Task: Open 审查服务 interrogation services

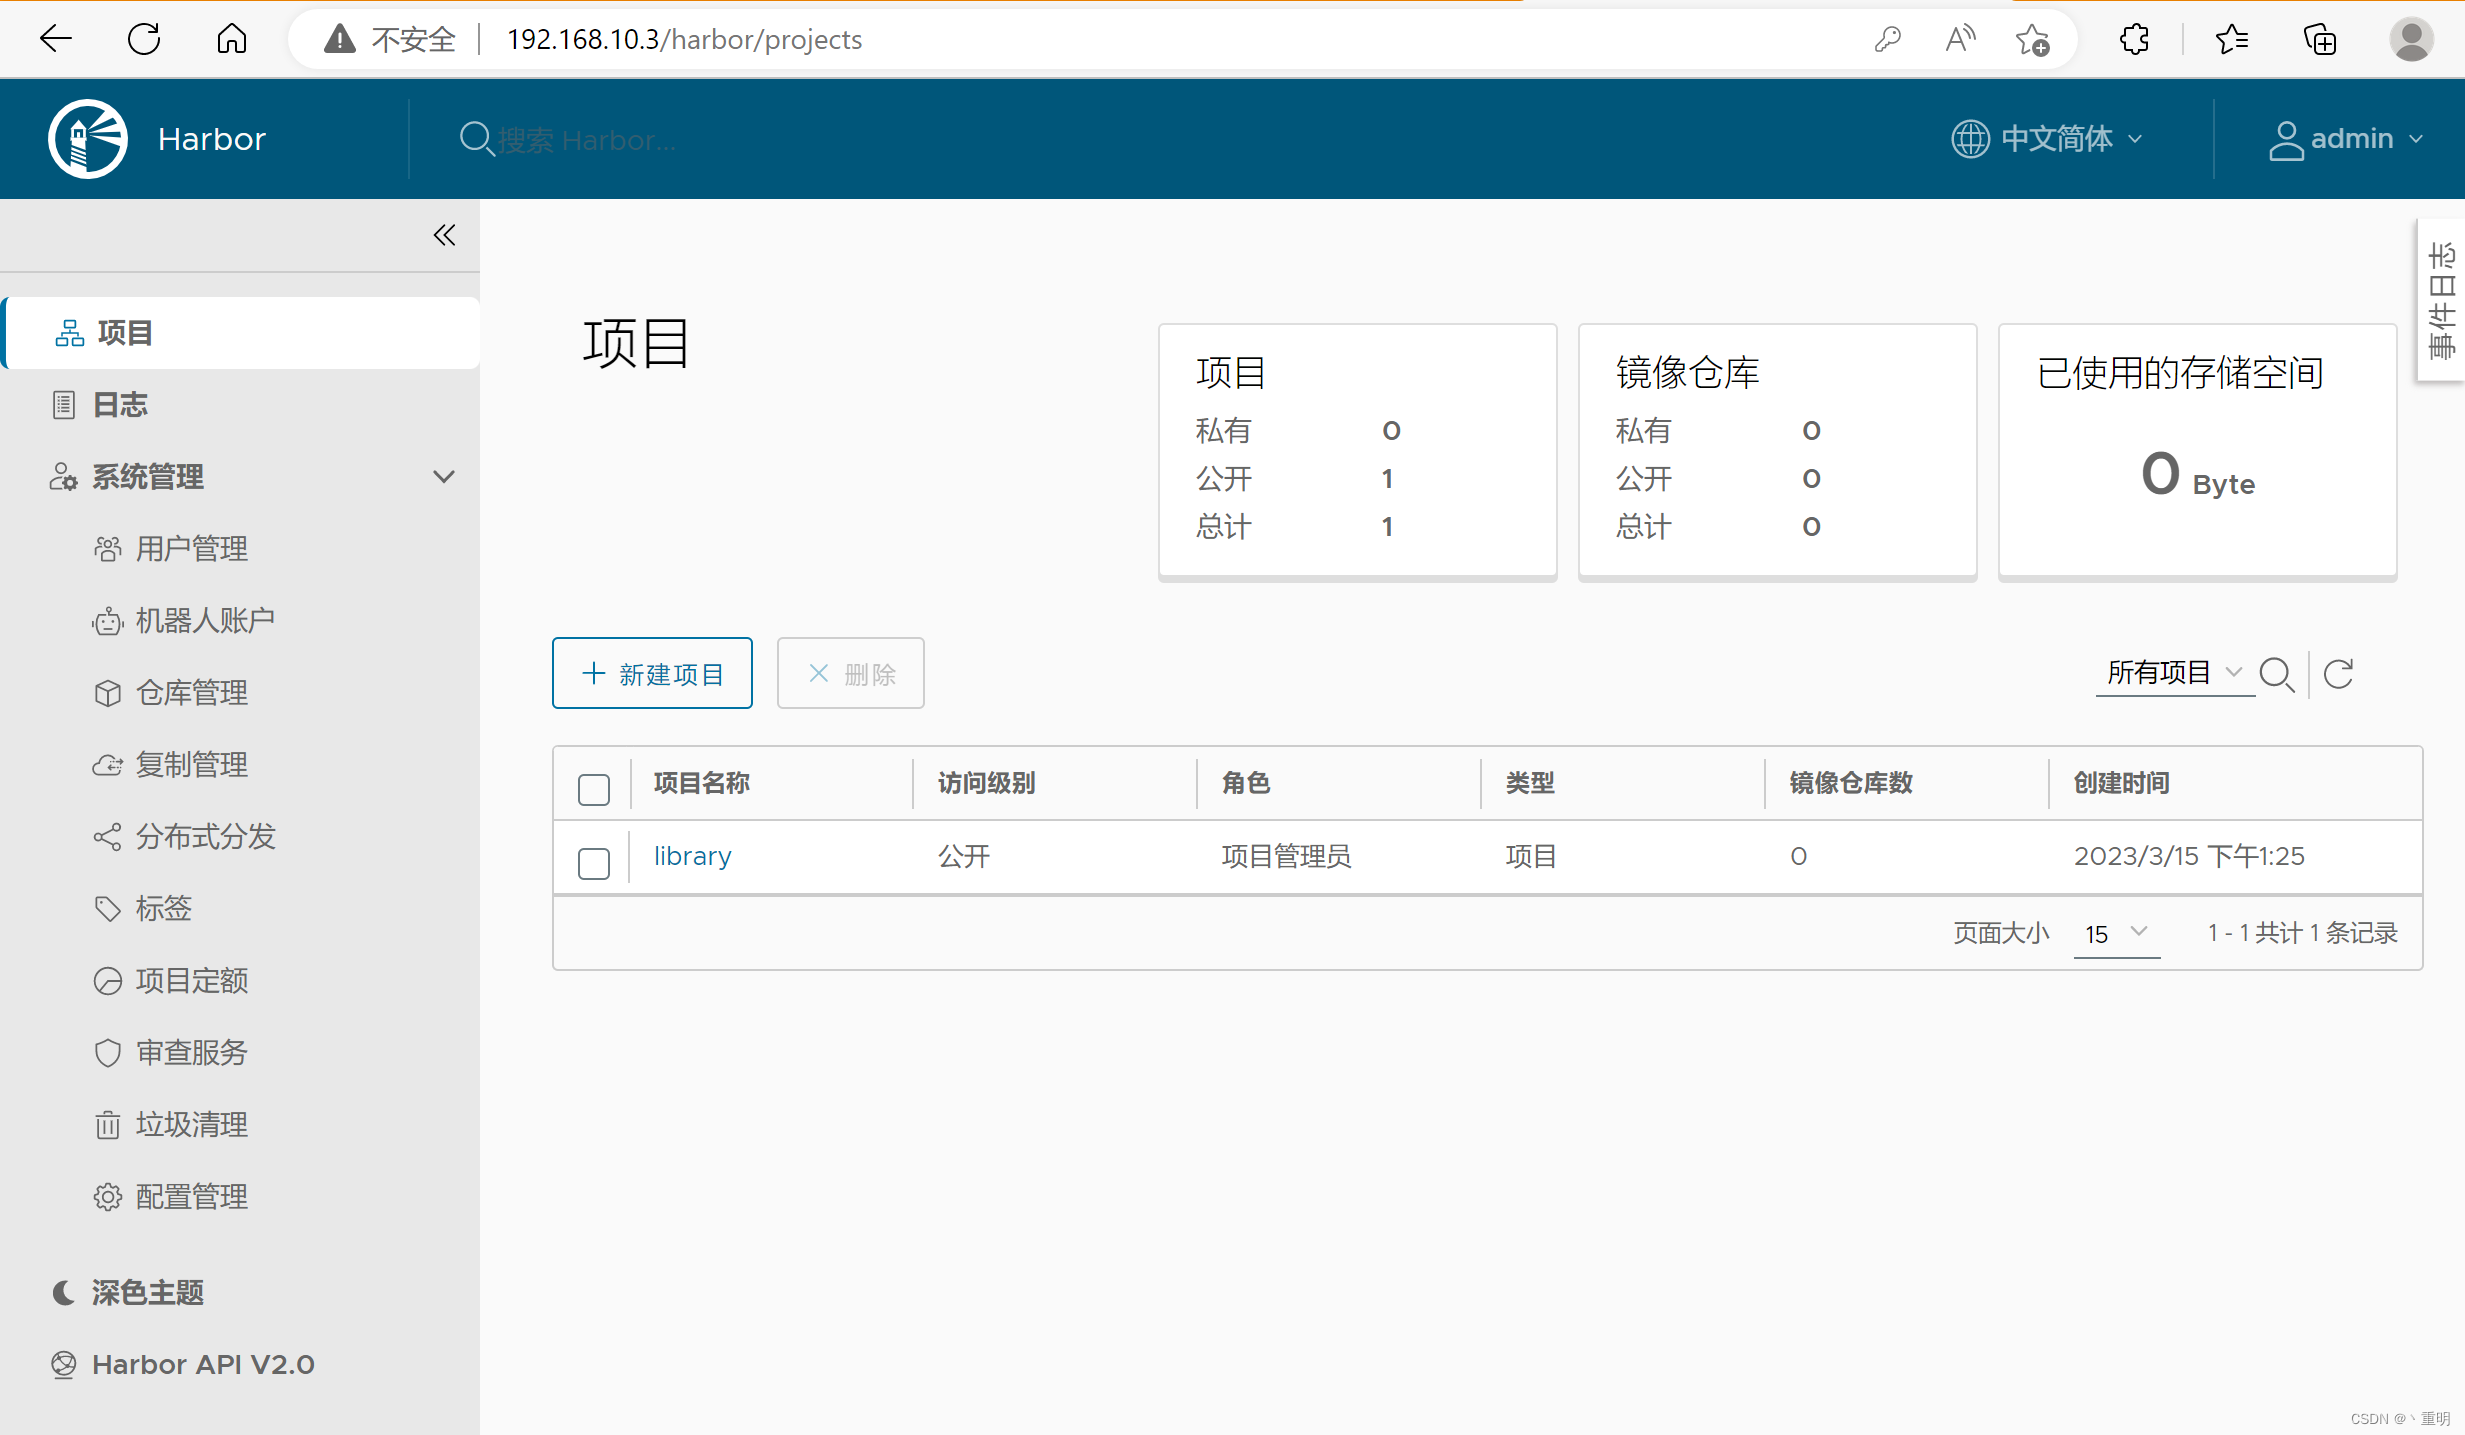Action: [x=170, y=1053]
